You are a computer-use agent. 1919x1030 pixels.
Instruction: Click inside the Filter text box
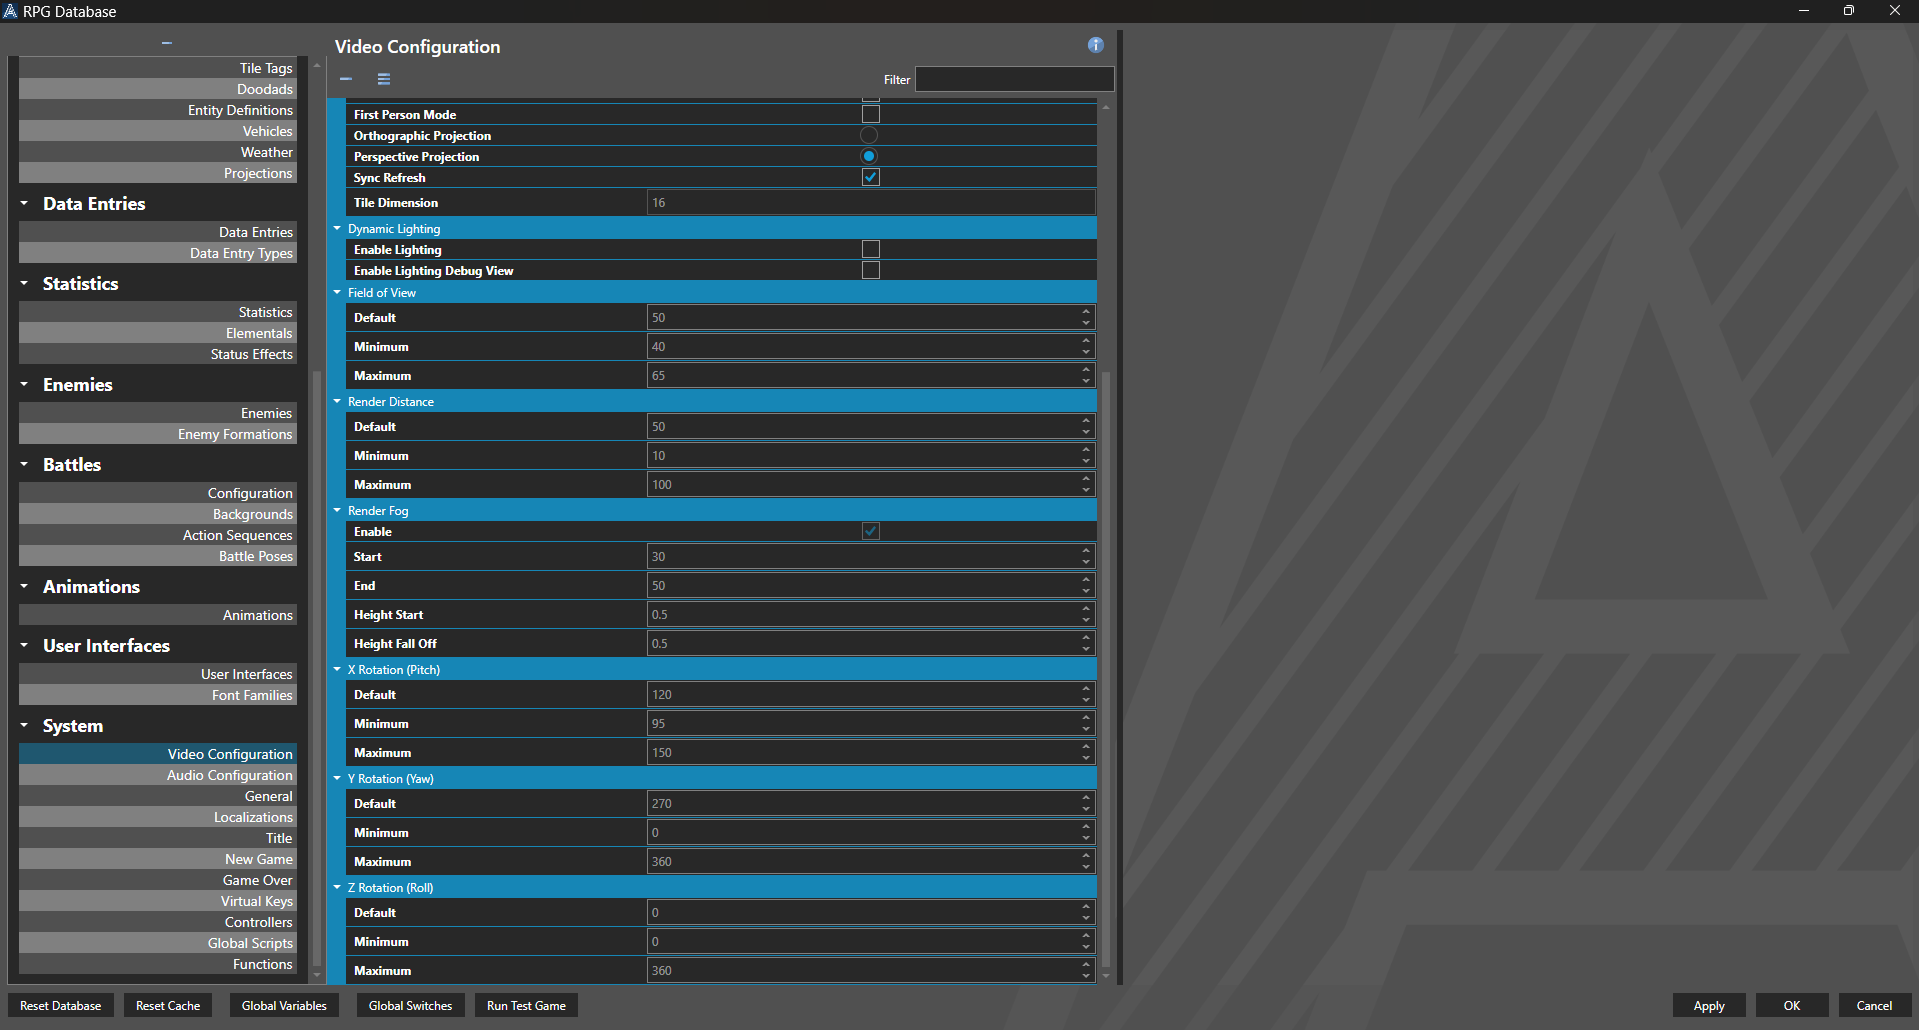click(1013, 79)
